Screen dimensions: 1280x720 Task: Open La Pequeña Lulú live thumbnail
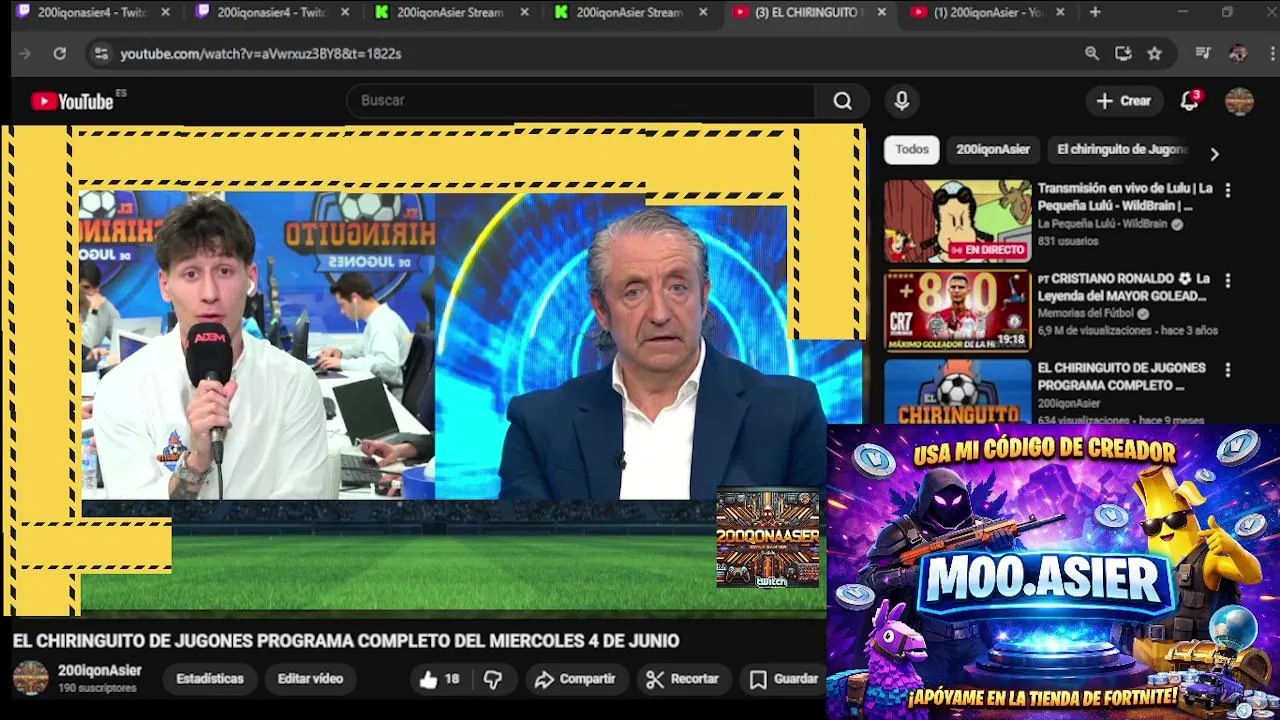tap(957, 221)
